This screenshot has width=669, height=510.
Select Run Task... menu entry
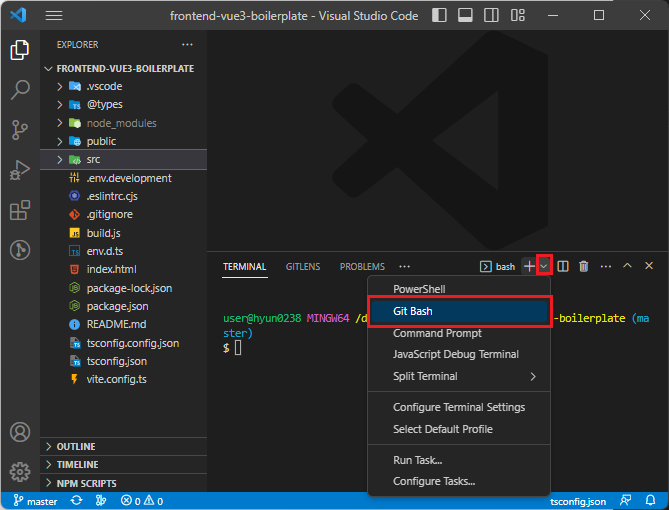click(459, 460)
